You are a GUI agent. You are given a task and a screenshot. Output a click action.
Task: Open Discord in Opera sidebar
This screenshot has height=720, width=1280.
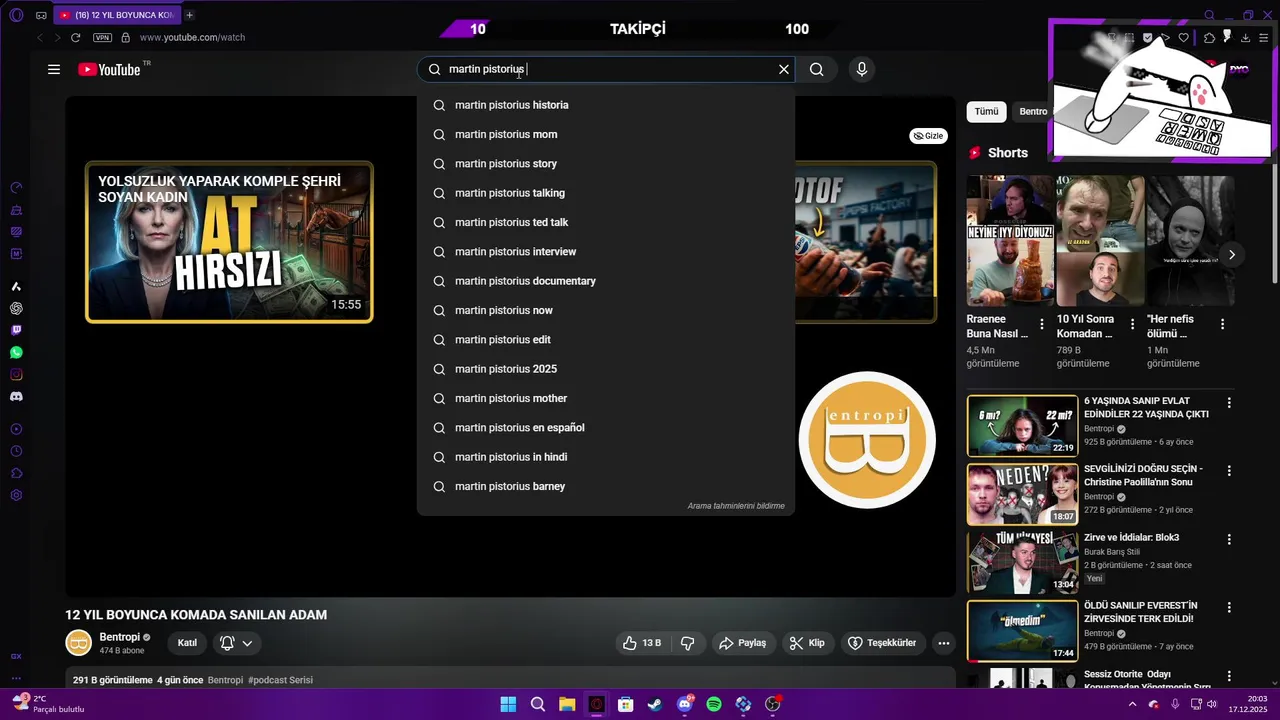[16, 397]
